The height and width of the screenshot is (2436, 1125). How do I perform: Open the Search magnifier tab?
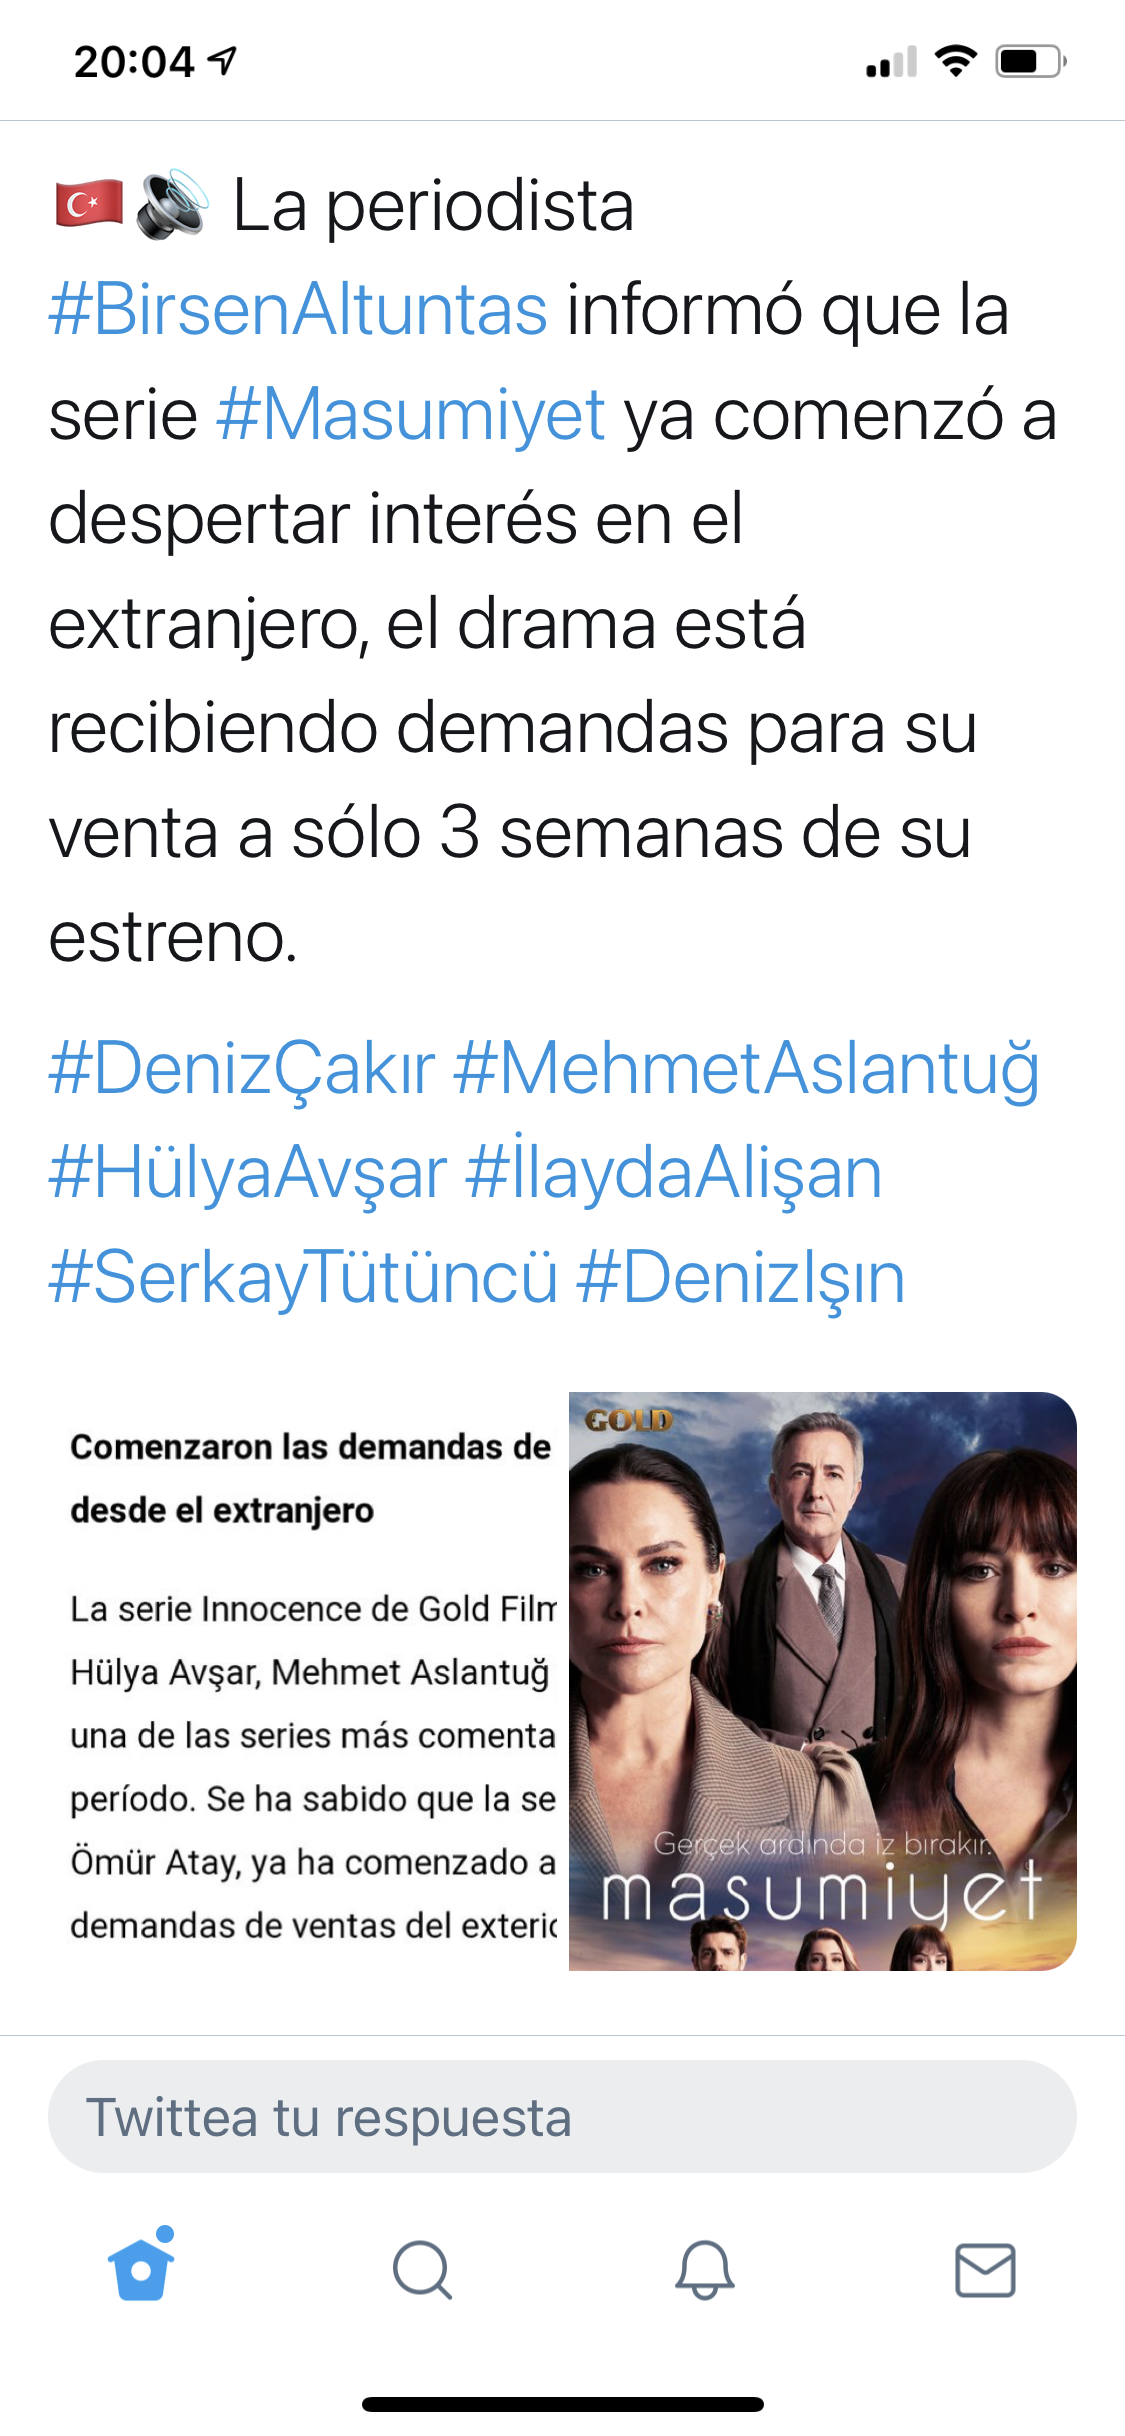tap(422, 2269)
